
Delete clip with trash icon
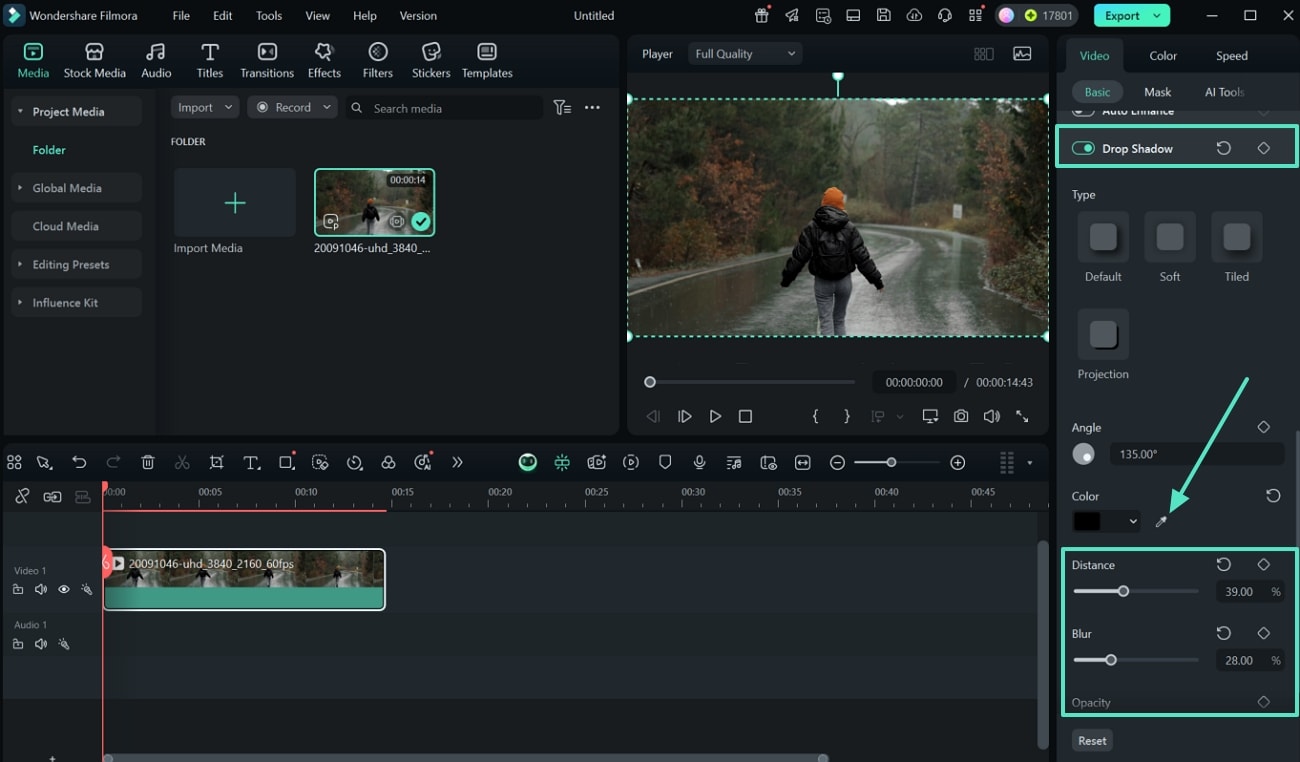coord(148,462)
